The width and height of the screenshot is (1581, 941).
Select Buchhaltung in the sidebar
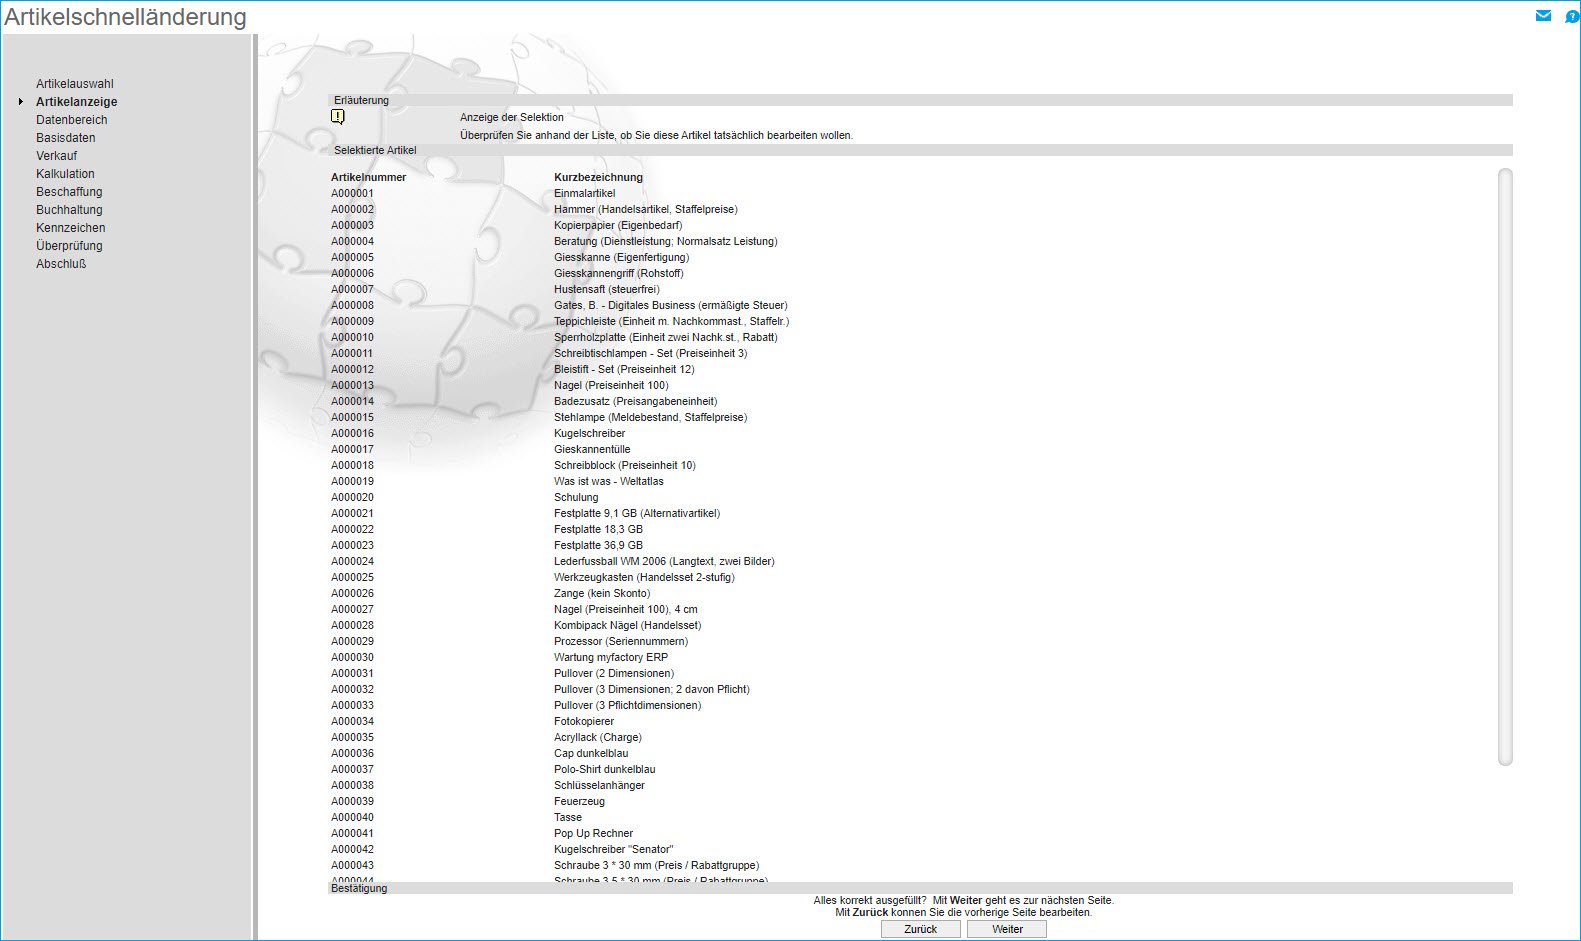pos(69,210)
